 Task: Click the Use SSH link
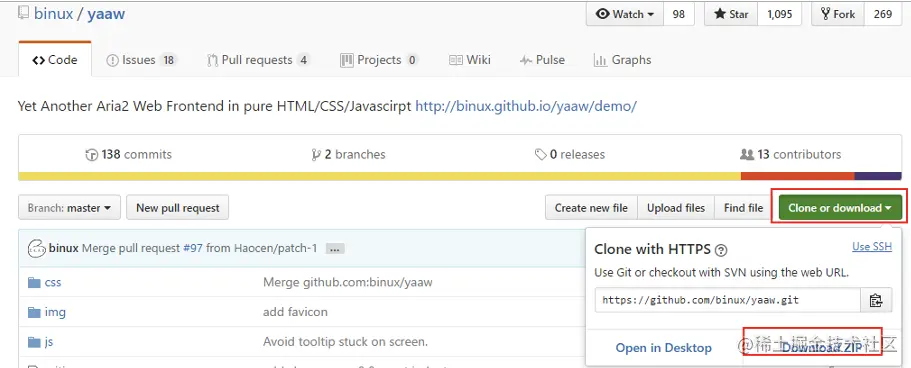(x=871, y=246)
